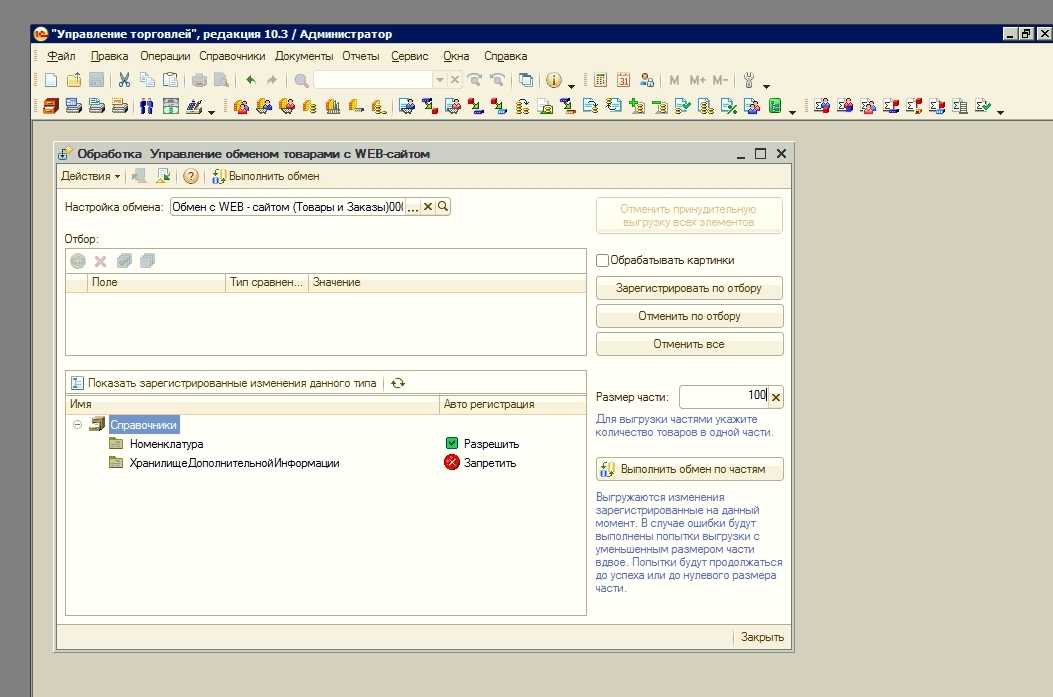This screenshot has height=697, width=1053.
Task: Click the Авто регистрация column header
Action: click(512, 404)
